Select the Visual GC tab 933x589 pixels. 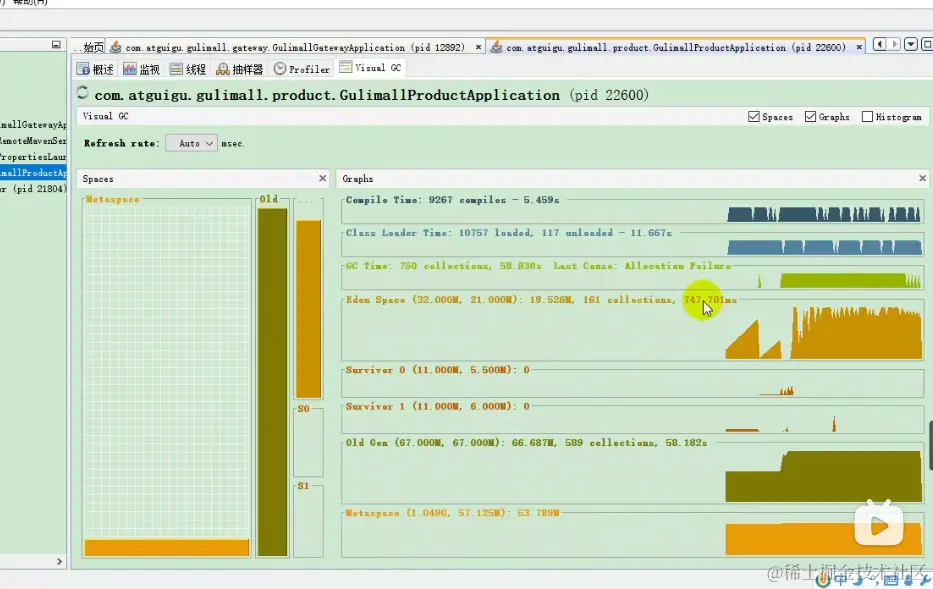(370, 68)
